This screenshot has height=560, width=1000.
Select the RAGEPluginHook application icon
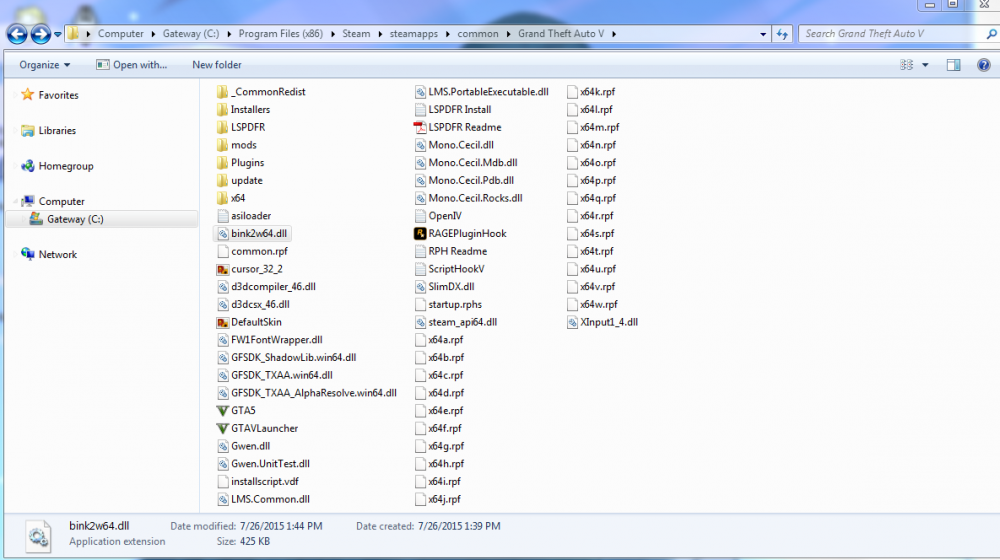coord(420,234)
